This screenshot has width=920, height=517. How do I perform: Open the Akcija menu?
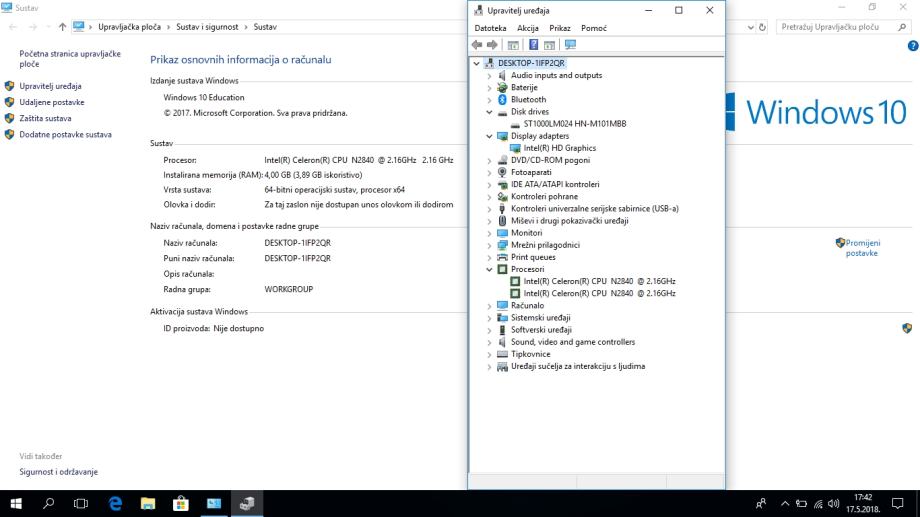528,28
